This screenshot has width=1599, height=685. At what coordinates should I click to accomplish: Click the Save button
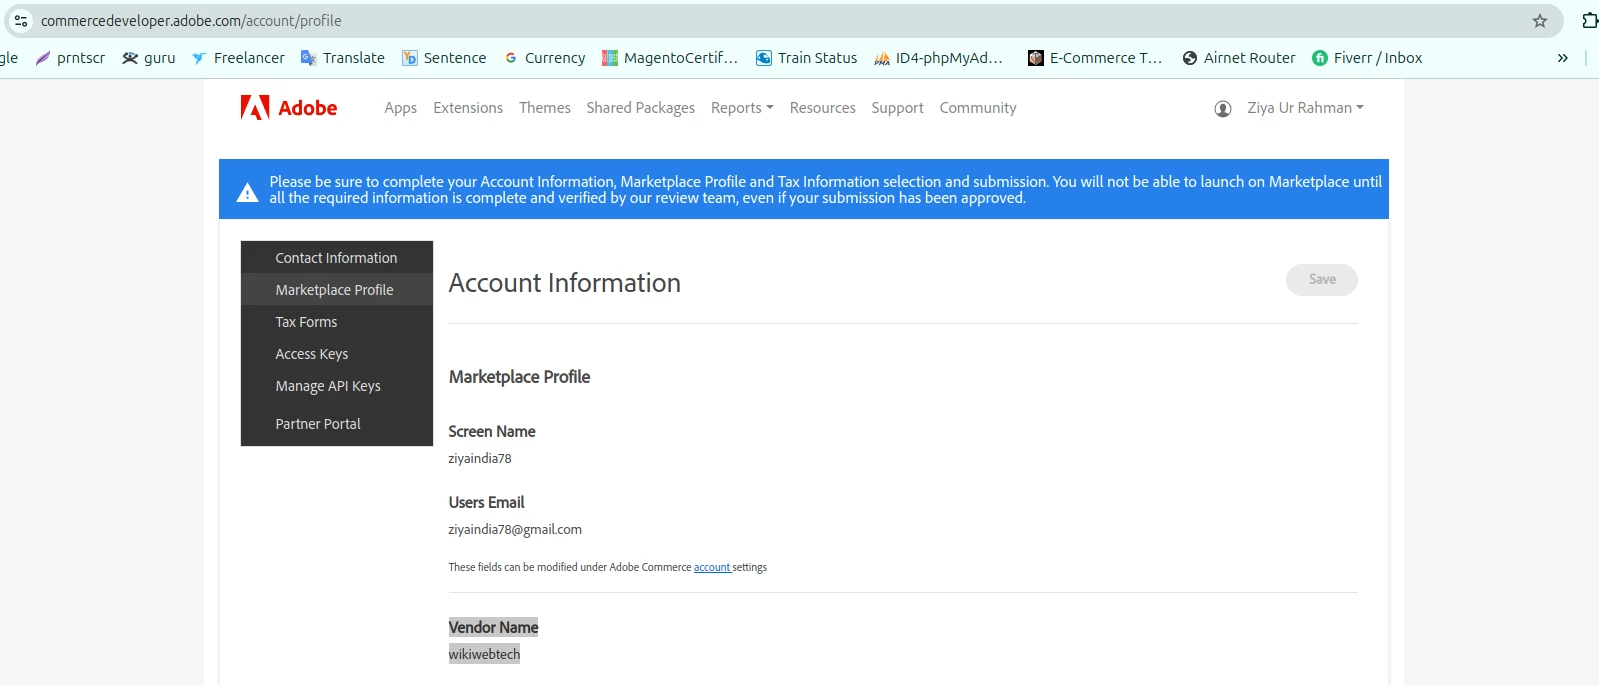coord(1322,280)
